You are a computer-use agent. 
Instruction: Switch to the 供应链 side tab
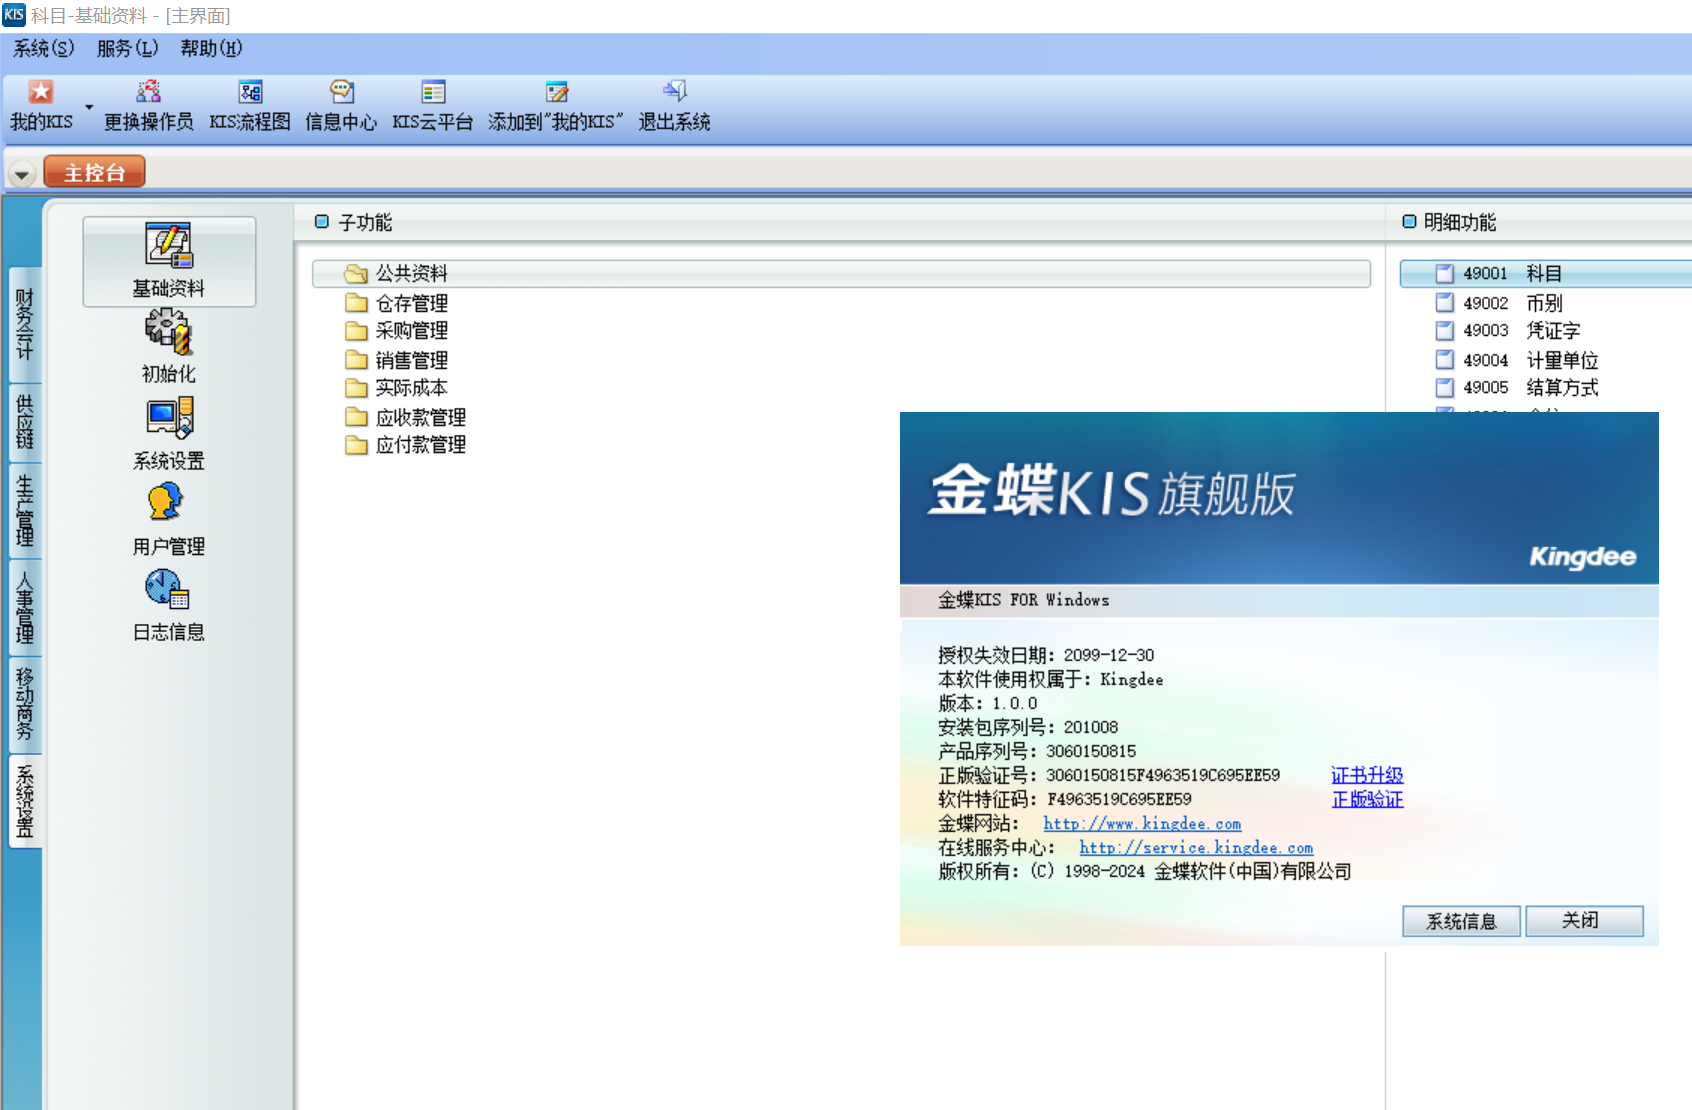tap(25, 422)
